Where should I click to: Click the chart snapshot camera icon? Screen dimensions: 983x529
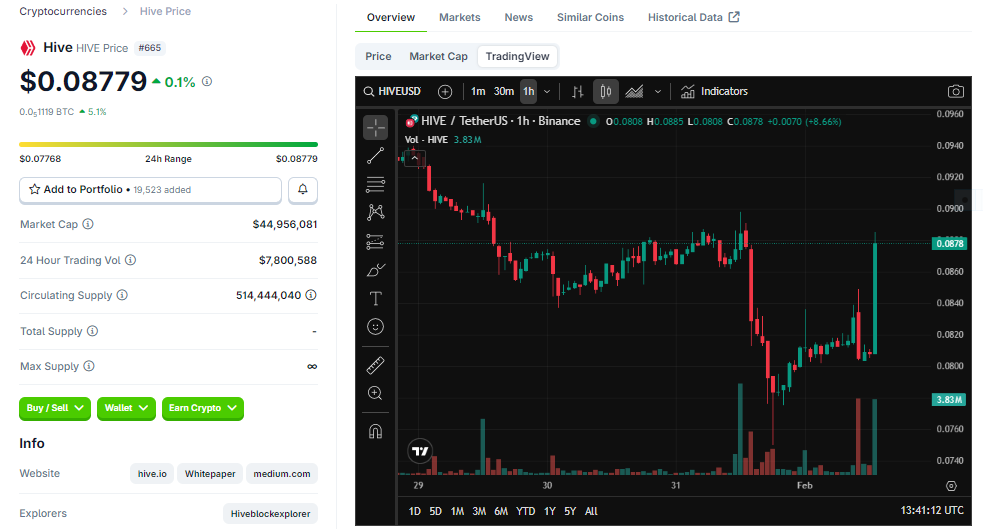coord(955,91)
